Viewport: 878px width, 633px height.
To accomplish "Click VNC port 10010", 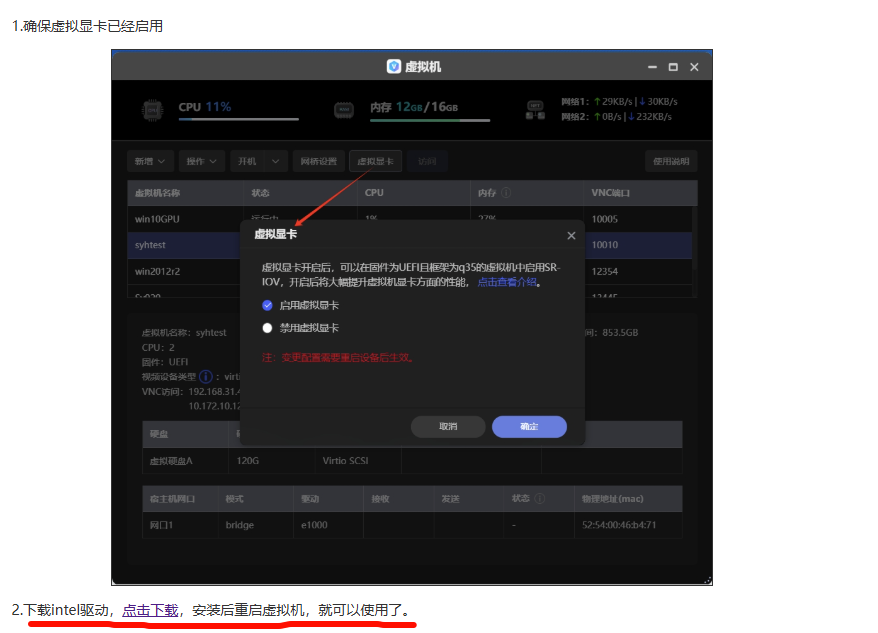I will pos(605,245).
